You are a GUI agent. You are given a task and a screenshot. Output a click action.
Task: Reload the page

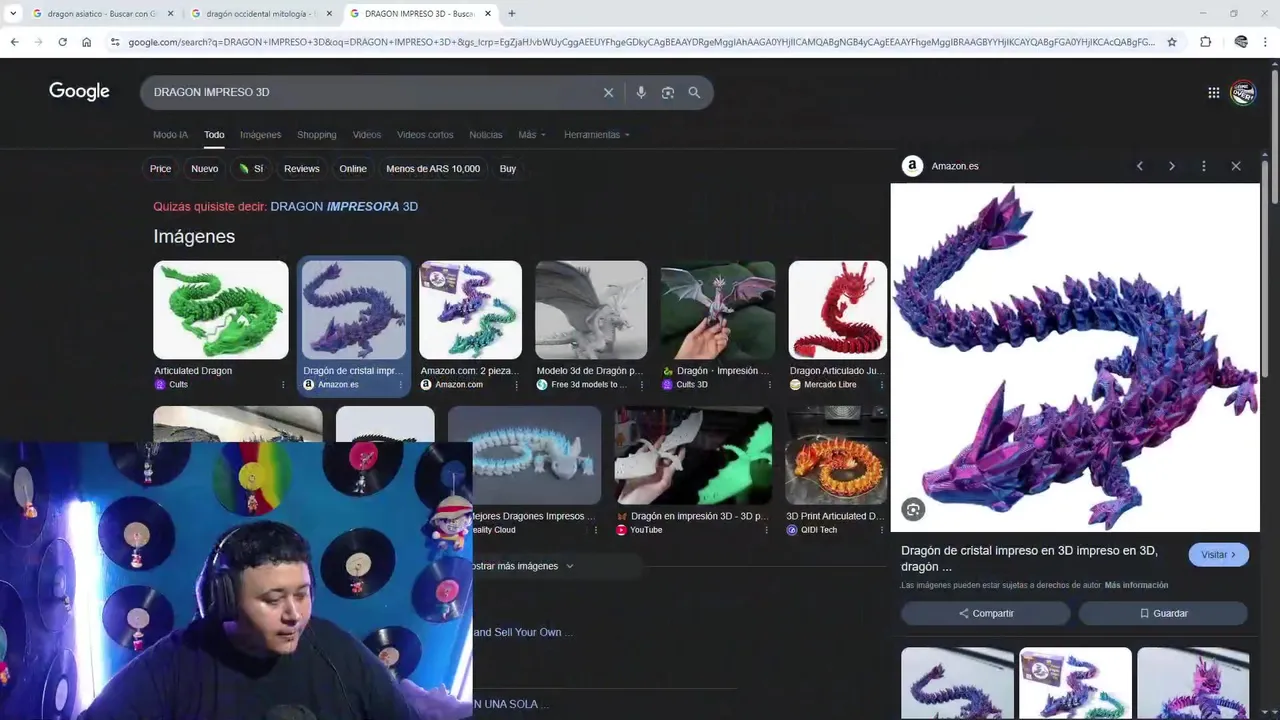click(62, 42)
